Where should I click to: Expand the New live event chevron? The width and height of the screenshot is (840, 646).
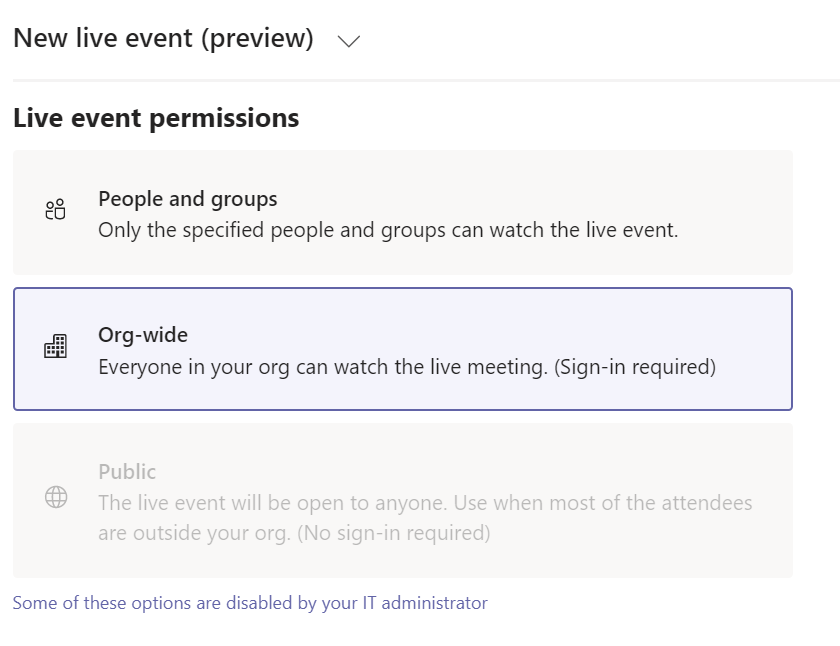pos(348,41)
